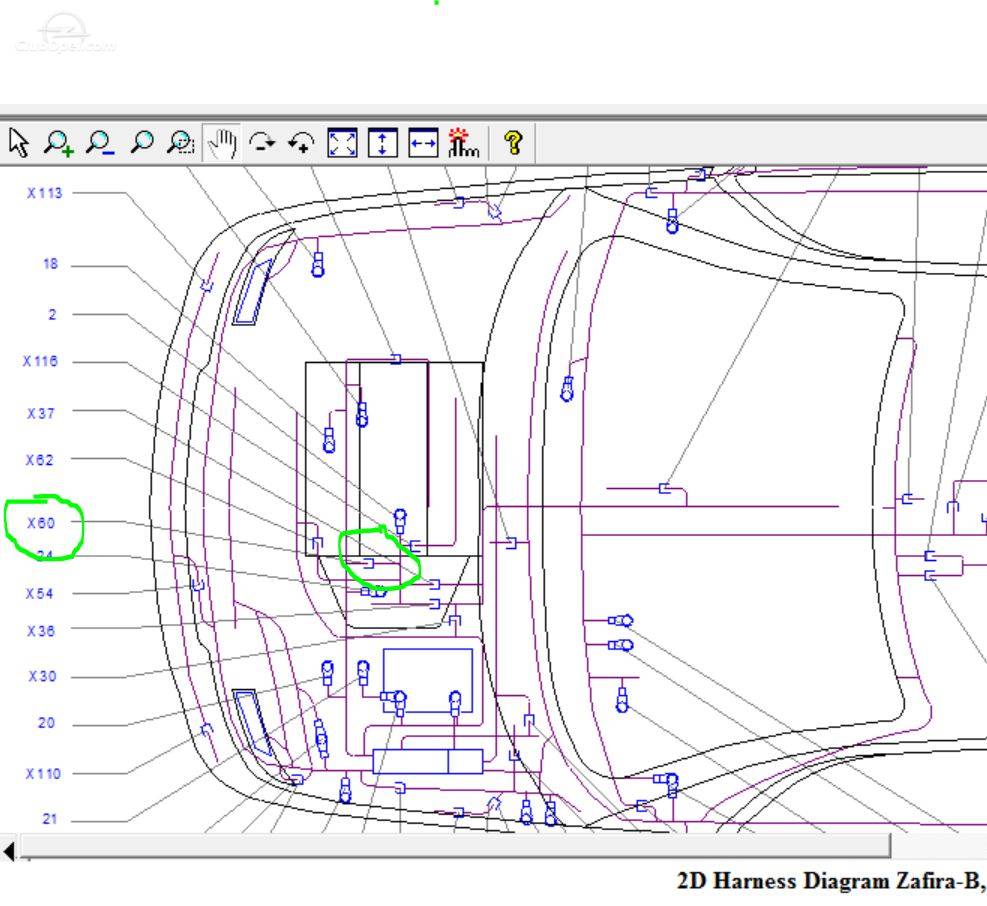Select connector label X54
Screen dimensions: 987x906
[x=40, y=594]
